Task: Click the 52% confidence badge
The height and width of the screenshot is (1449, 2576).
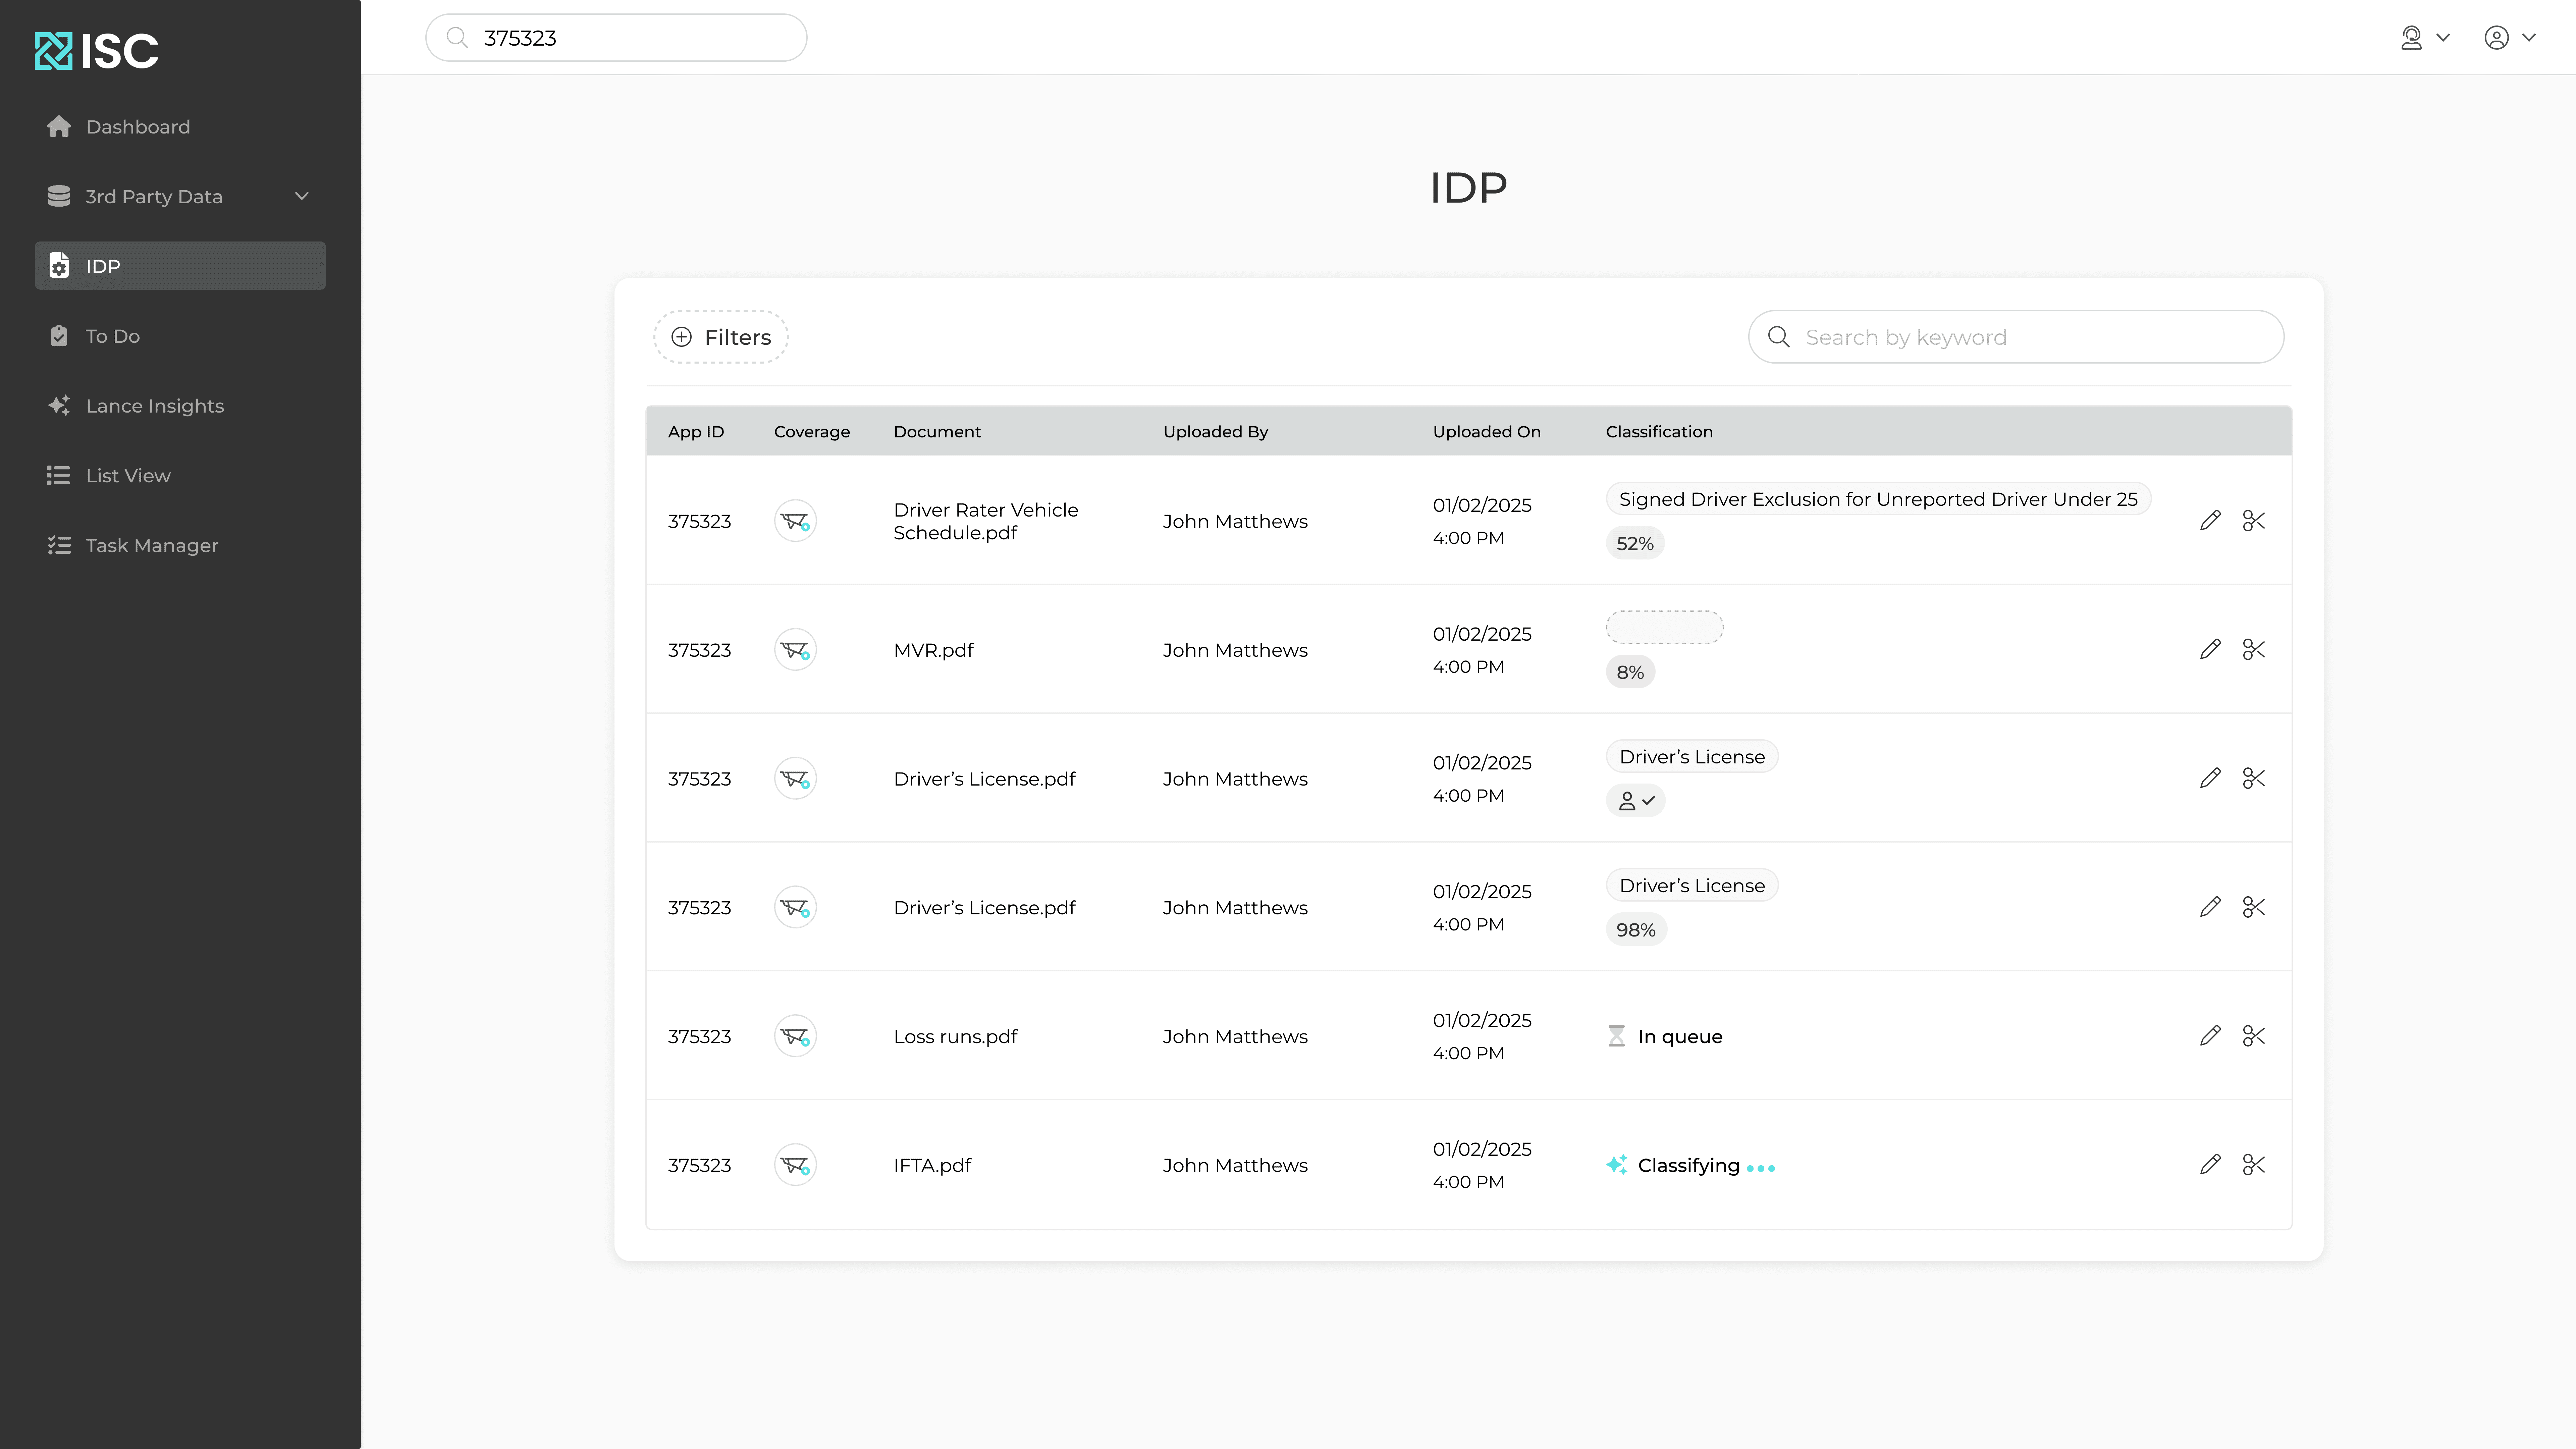Action: (x=1635, y=543)
